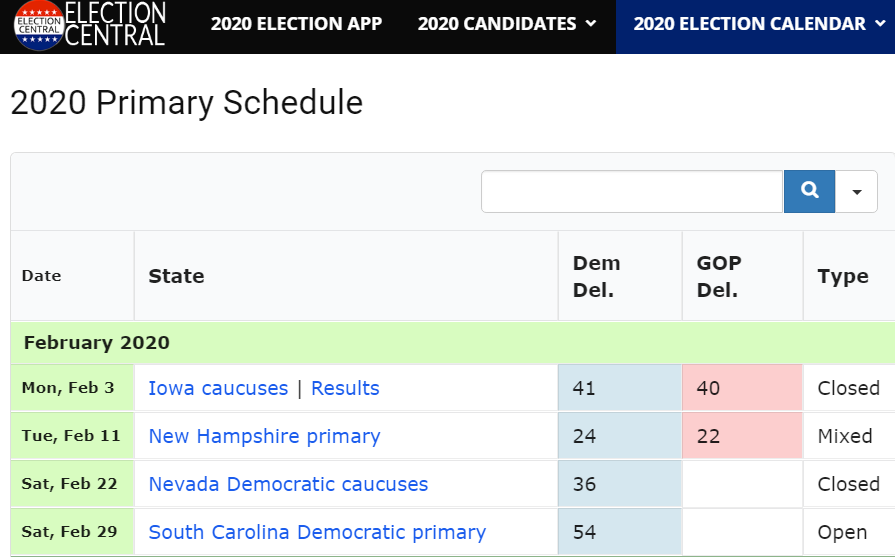Click in the schedule search field

(x=631, y=191)
